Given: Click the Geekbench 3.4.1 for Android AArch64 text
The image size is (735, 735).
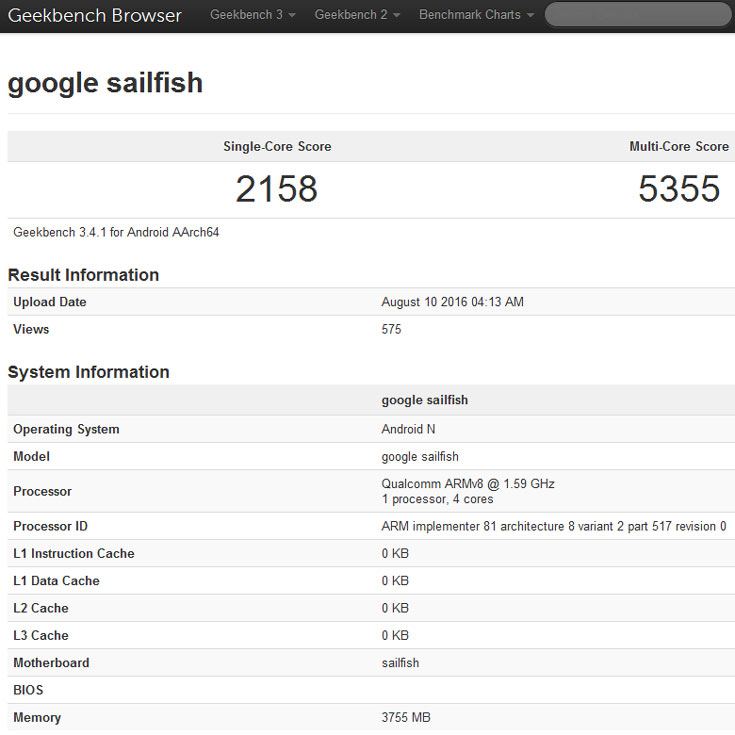Looking at the screenshot, I should [116, 232].
